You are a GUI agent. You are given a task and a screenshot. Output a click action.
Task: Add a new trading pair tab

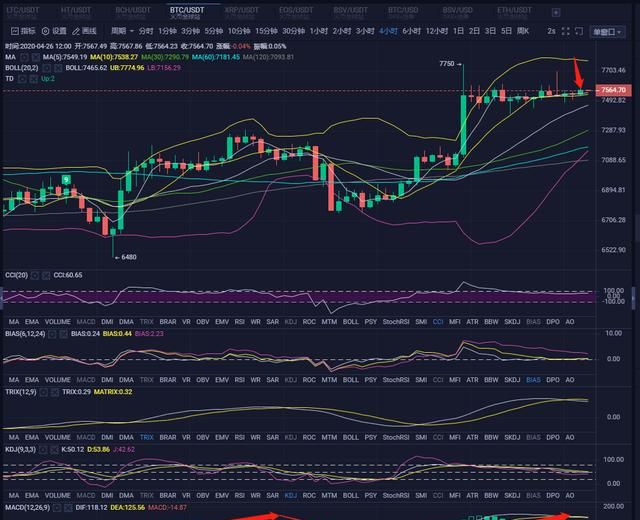[556, 13]
